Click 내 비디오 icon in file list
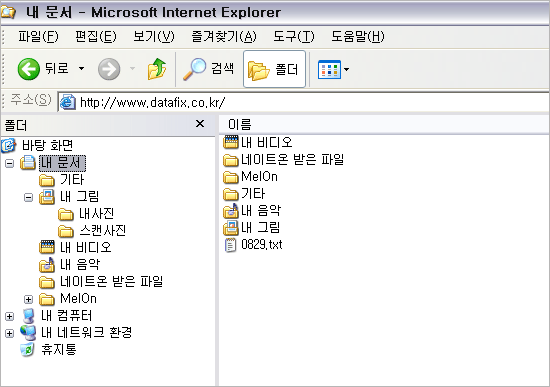Image resolution: width=550 pixels, height=387 pixels. 231,142
